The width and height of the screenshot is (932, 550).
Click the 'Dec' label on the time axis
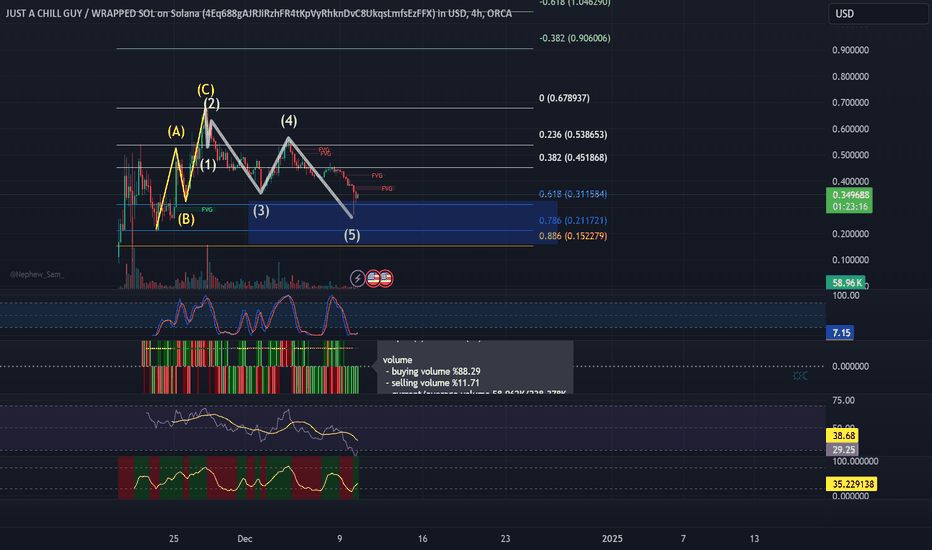pyautogui.click(x=245, y=539)
